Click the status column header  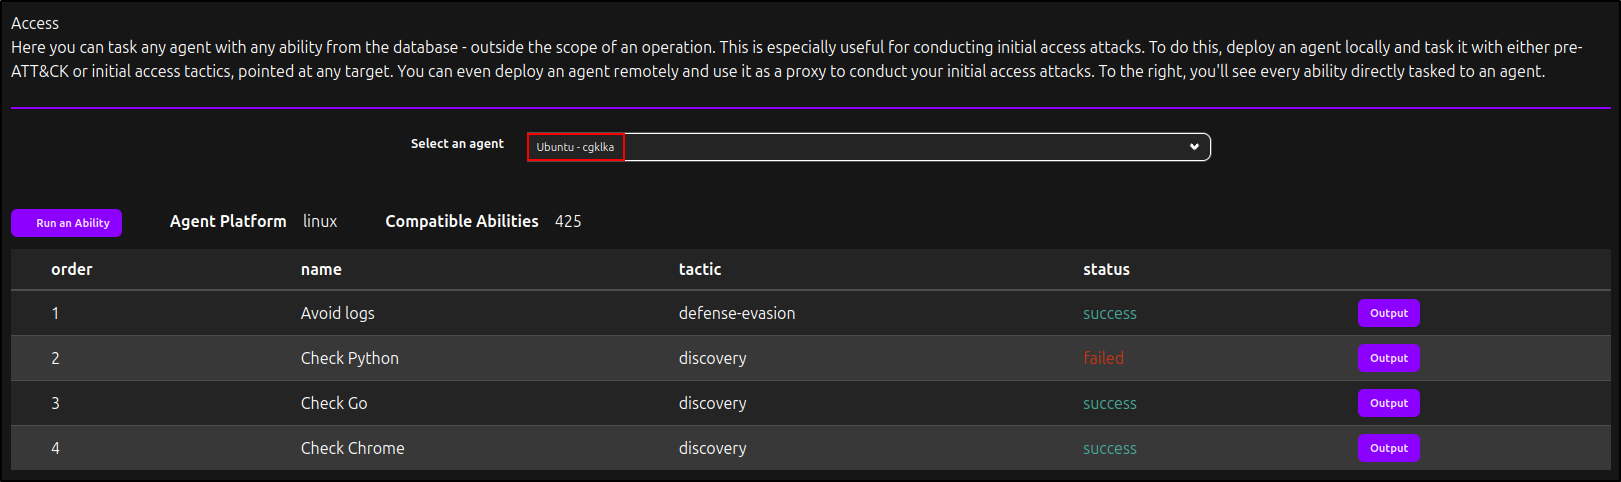coord(1106,269)
